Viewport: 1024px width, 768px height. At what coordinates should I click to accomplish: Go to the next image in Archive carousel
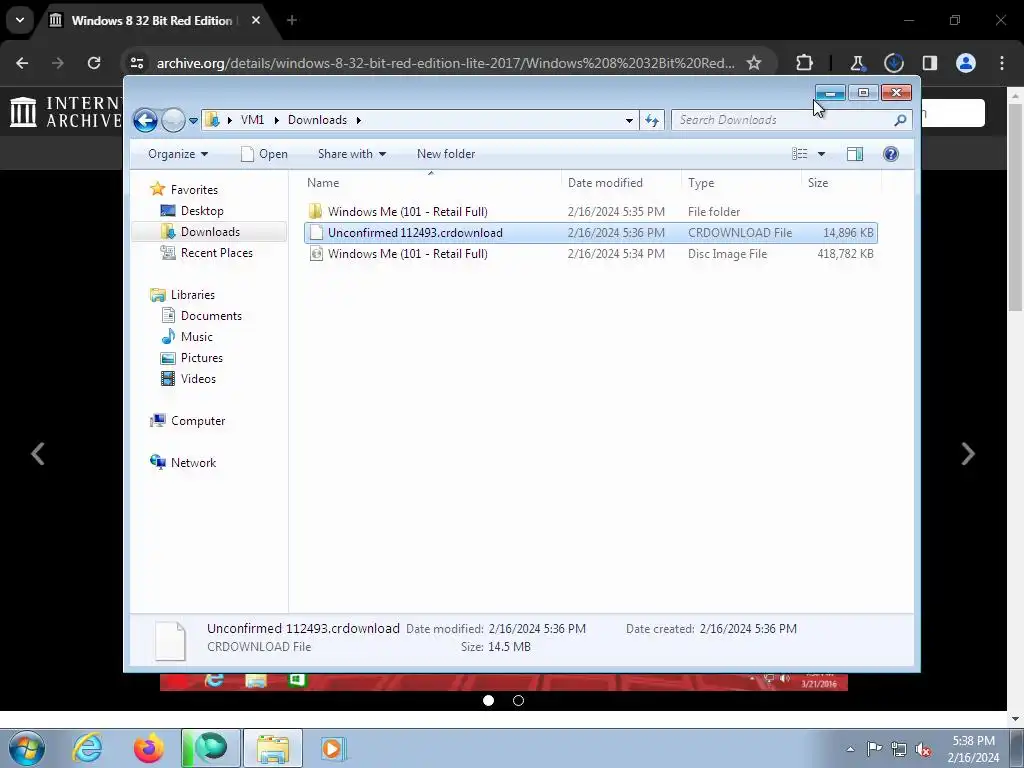tap(968, 454)
